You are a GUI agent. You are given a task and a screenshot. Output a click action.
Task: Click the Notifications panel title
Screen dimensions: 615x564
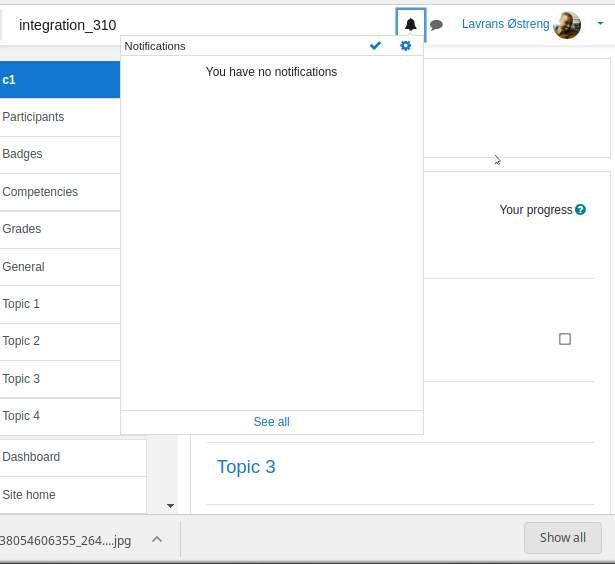[155, 46]
